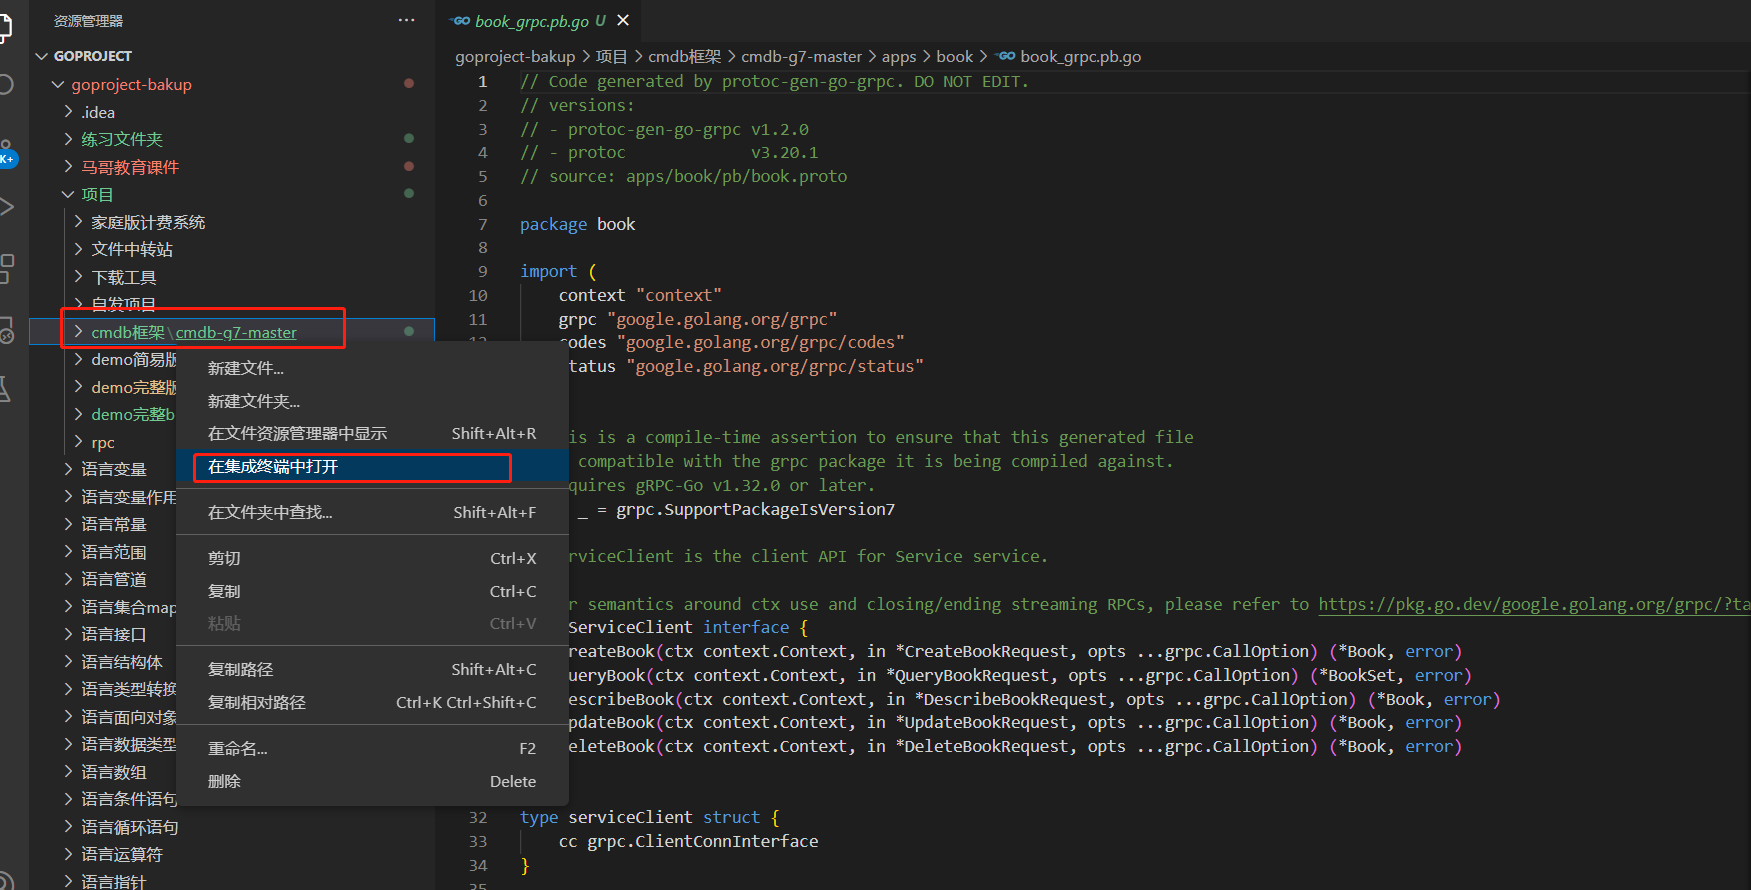The width and height of the screenshot is (1751, 890).
Task: Click the book breadcrumb segment
Action: click(955, 57)
